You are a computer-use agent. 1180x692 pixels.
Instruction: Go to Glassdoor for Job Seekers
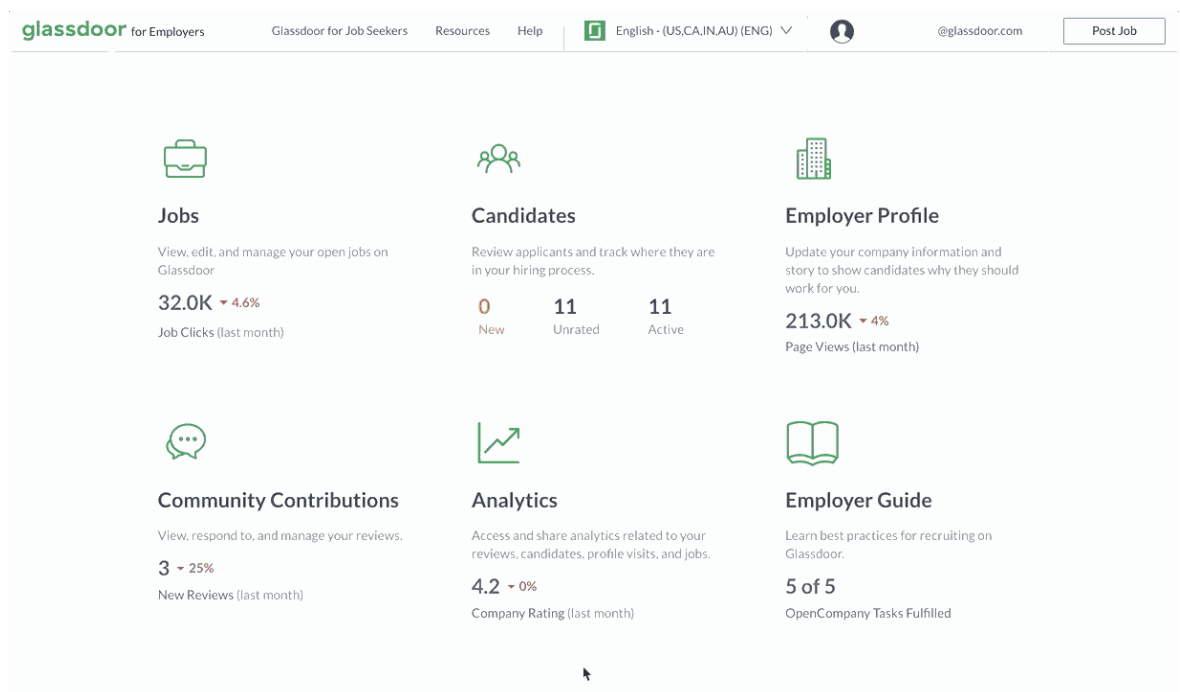click(339, 31)
